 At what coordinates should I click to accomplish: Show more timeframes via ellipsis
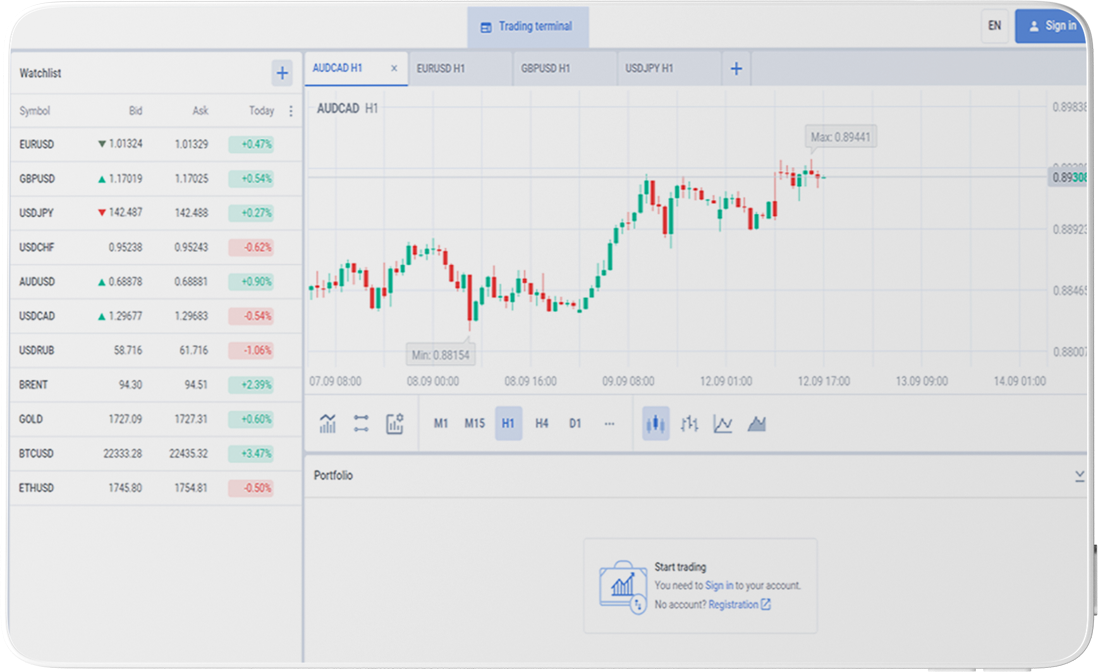609,423
